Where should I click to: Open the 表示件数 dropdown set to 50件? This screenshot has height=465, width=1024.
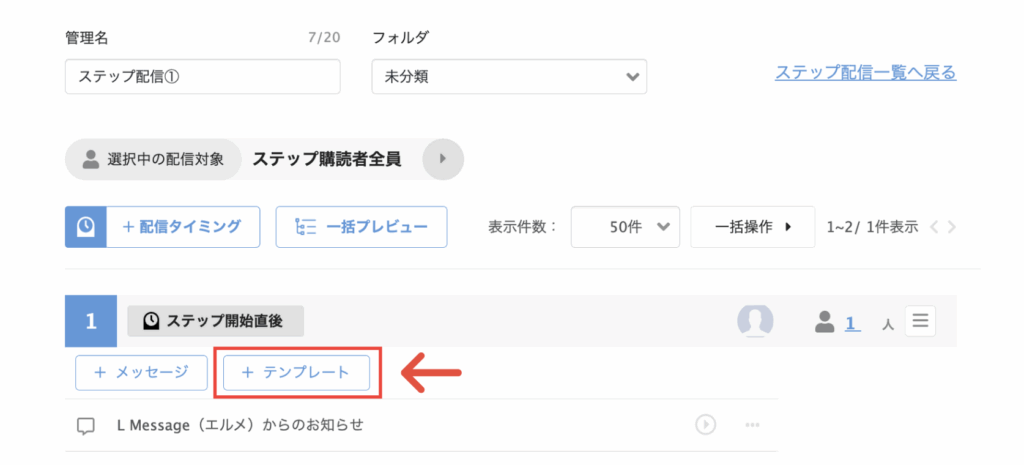[x=625, y=227]
